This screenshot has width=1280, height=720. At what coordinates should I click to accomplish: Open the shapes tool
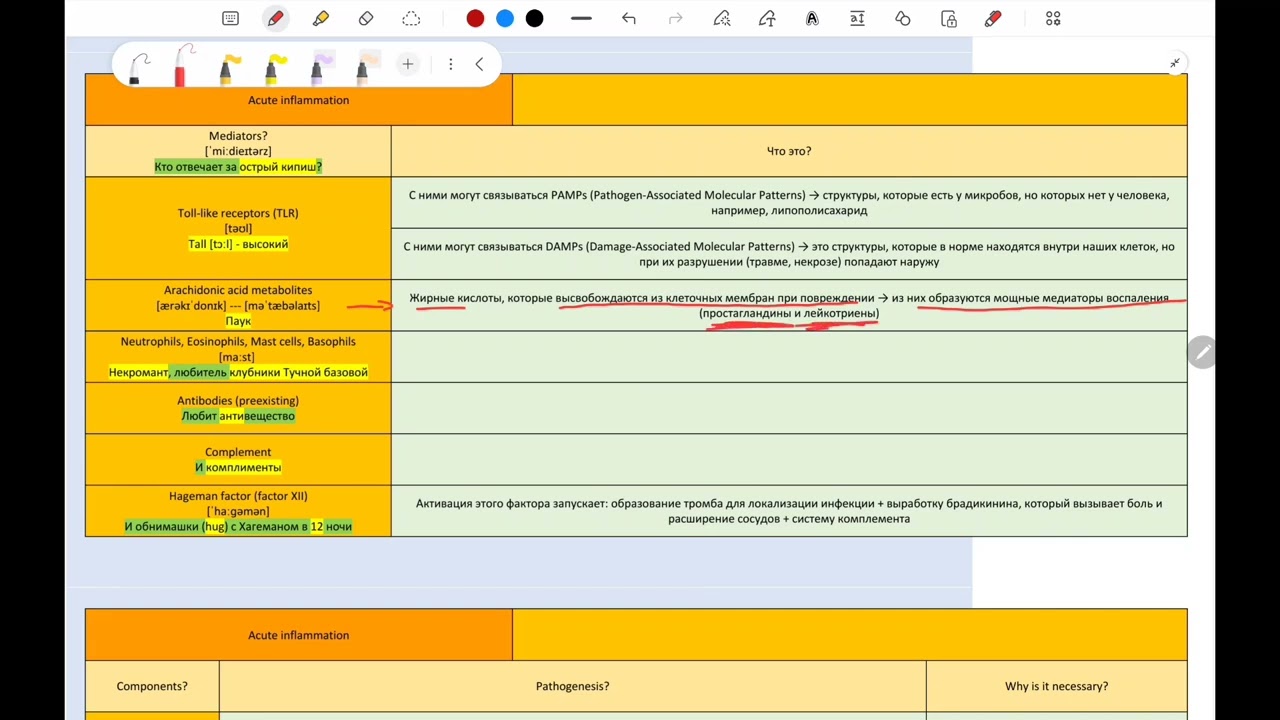pos(903,19)
